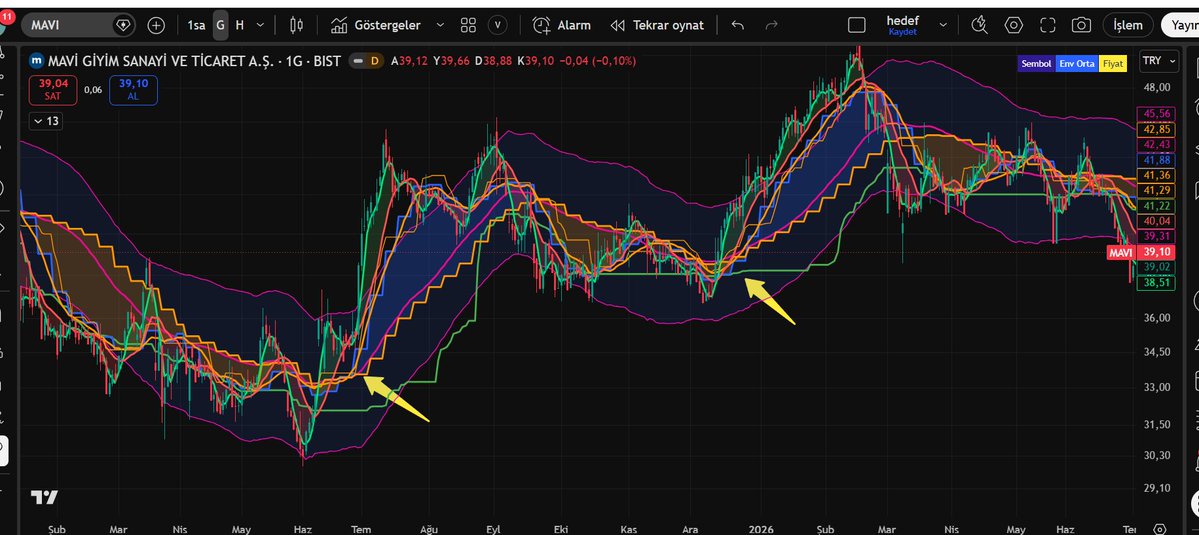Viewport: 1199px width, 535px height.
Task: Click the MAVI symbol search field
Action: (x=77, y=25)
